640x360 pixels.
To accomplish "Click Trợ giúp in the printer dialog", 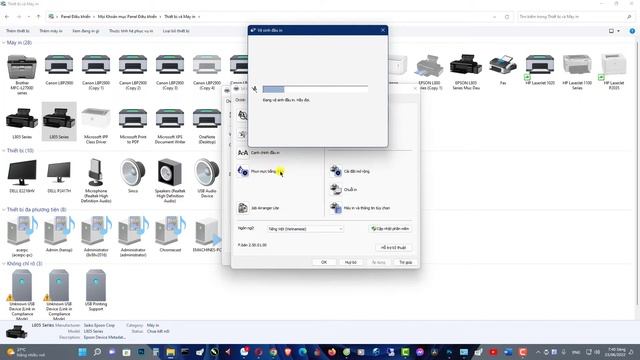I will (x=406, y=262).
